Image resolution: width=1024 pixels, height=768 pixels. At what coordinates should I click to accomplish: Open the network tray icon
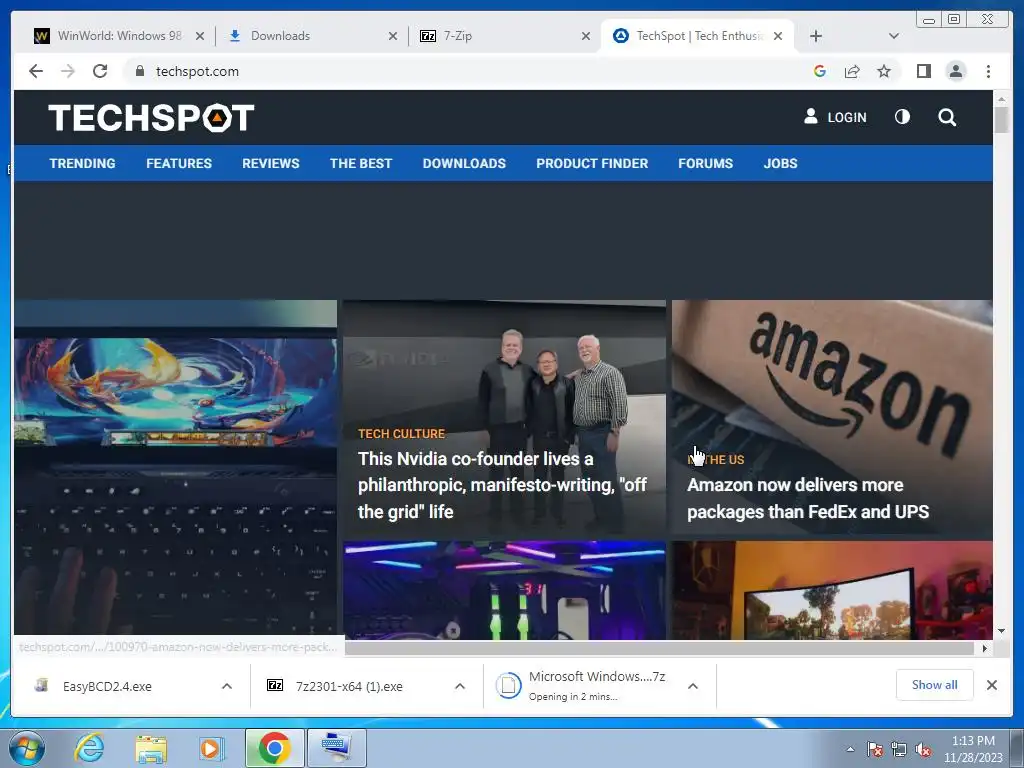point(899,749)
